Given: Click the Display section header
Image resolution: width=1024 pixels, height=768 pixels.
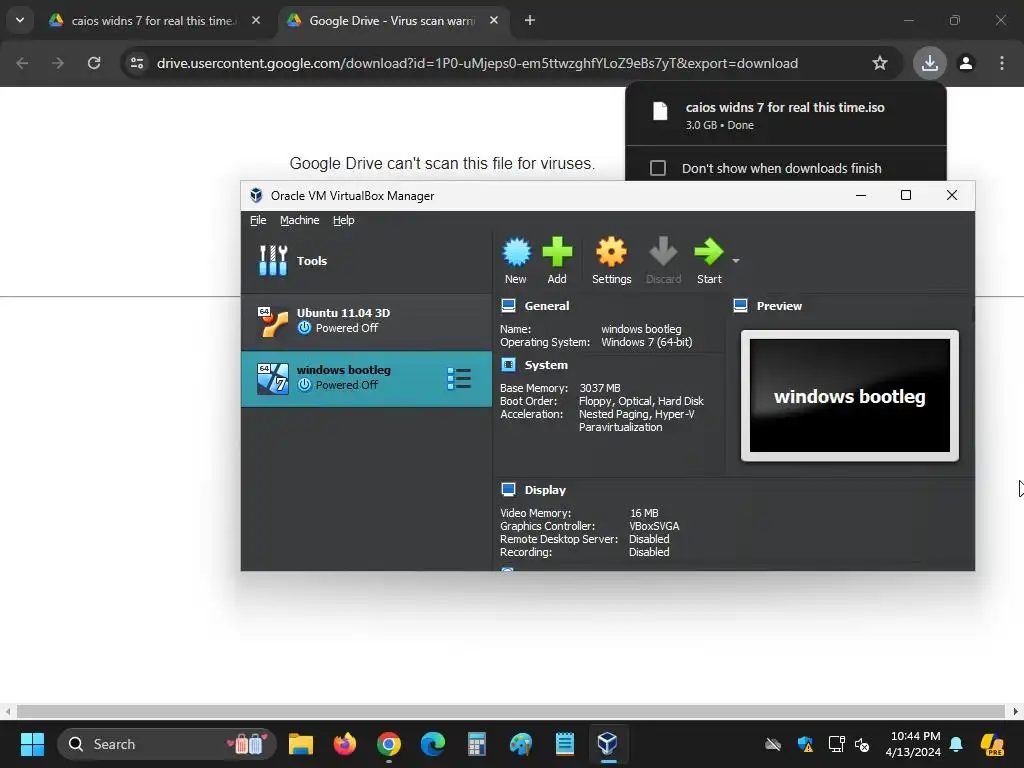Looking at the screenshot, I should pyautogui.click(x=545, y=490).
